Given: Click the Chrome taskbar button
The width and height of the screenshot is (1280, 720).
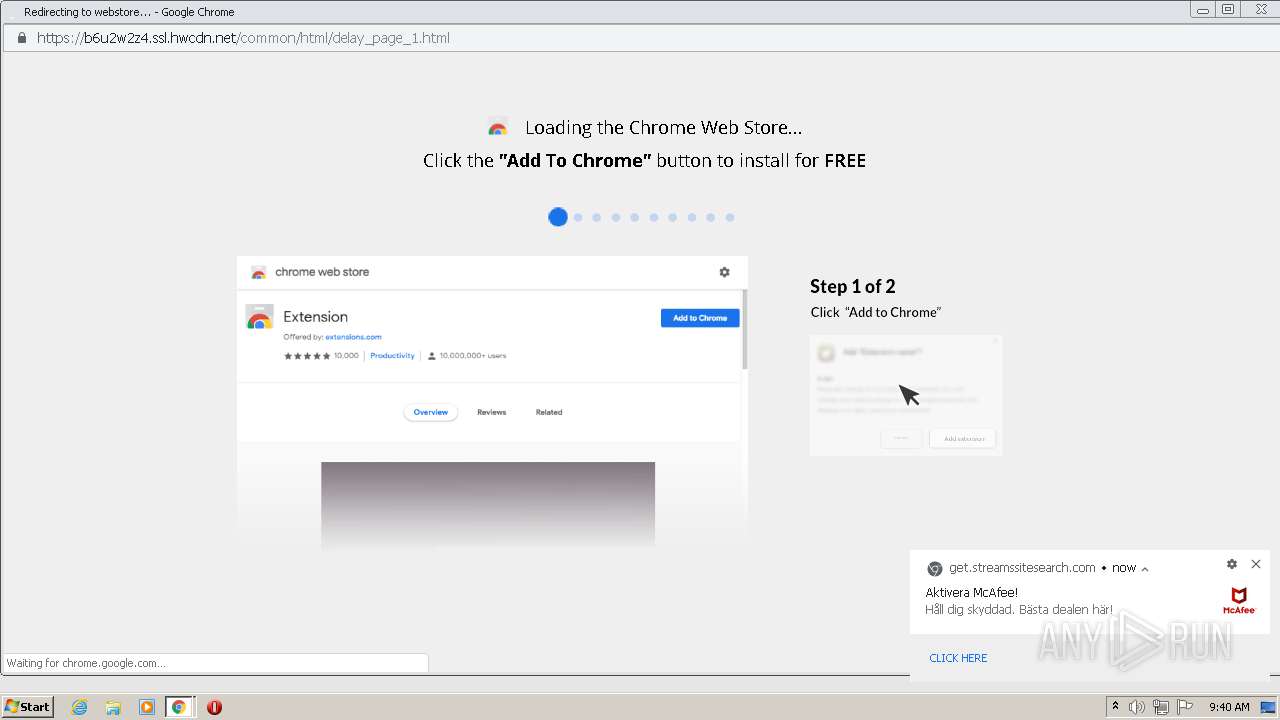Looking at the screenshot, I should (x=179, y=707).
